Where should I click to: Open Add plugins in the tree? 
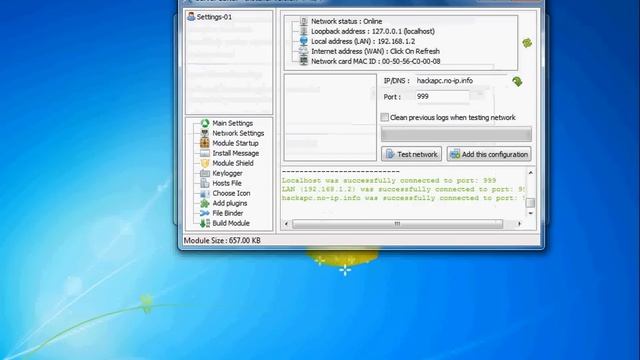point(230,203)
